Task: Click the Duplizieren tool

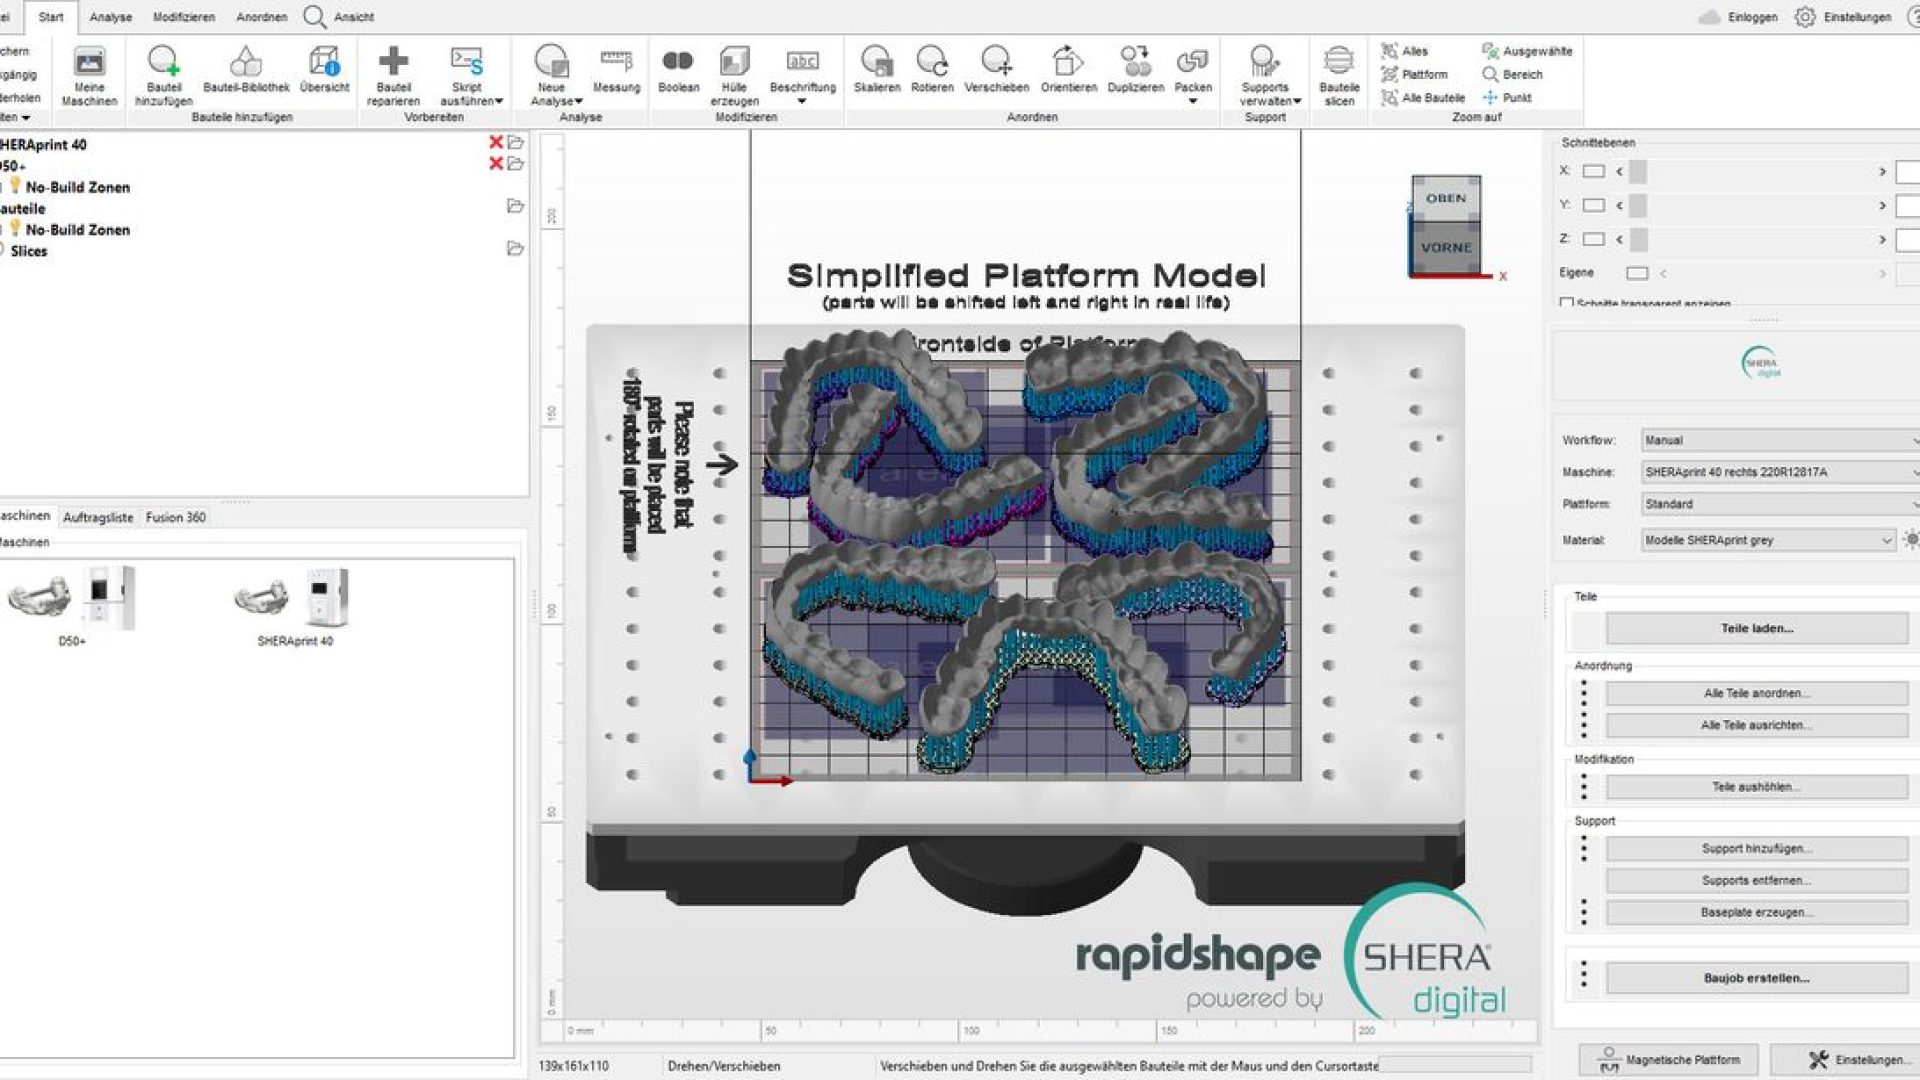Action: [x=1135, y=70]
